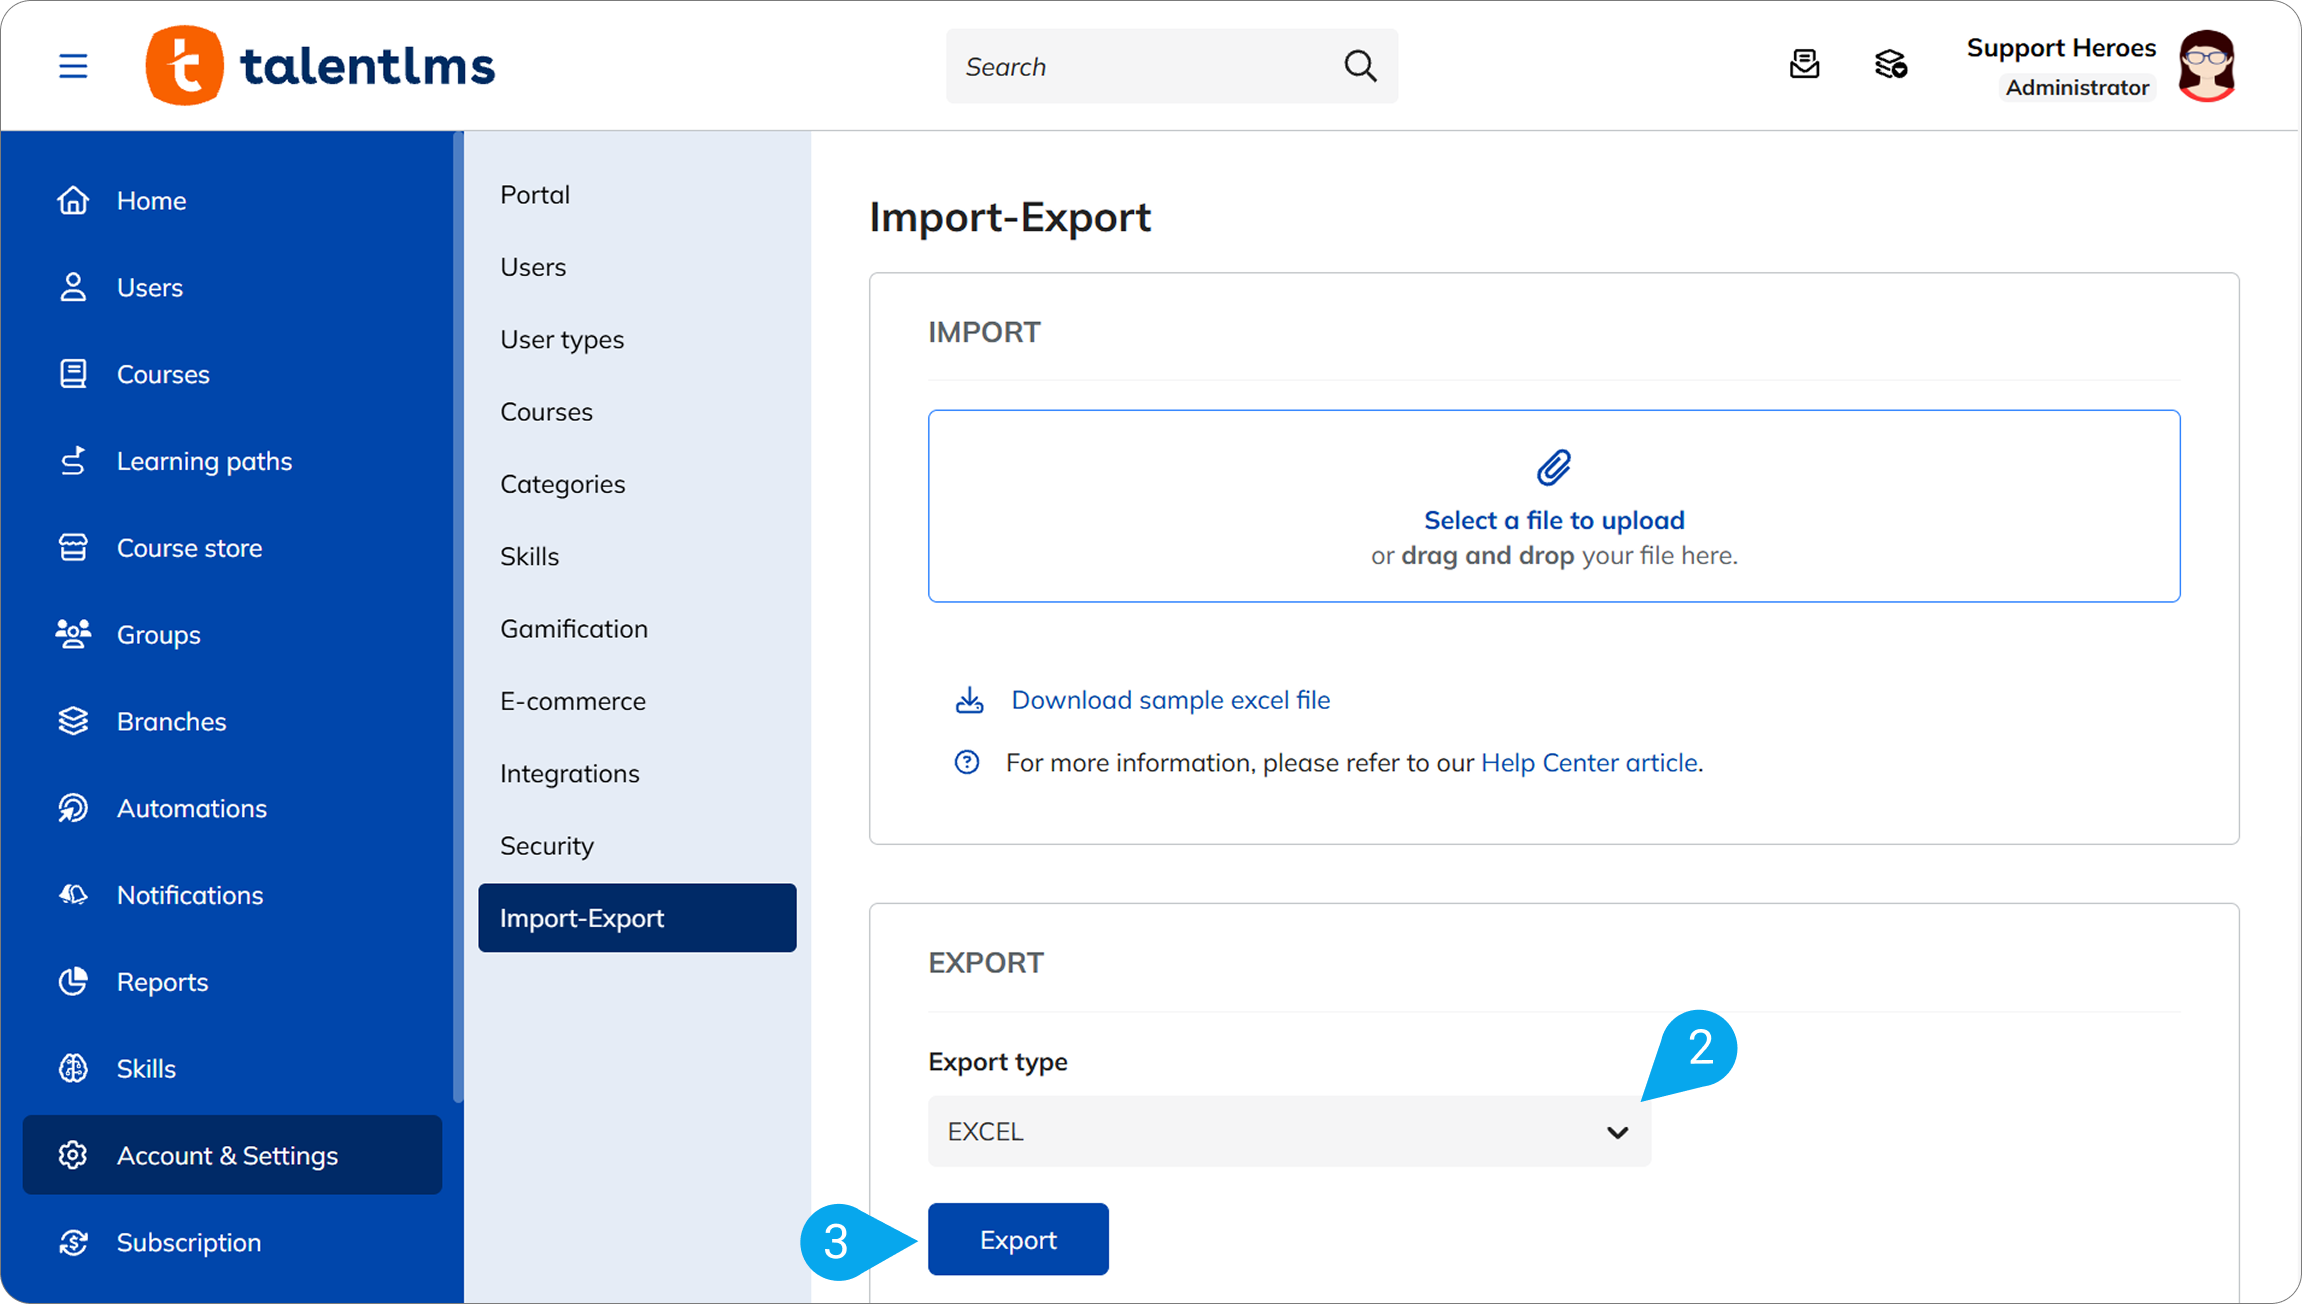Click the layers checkmark icon in header

click(1890, 65)
